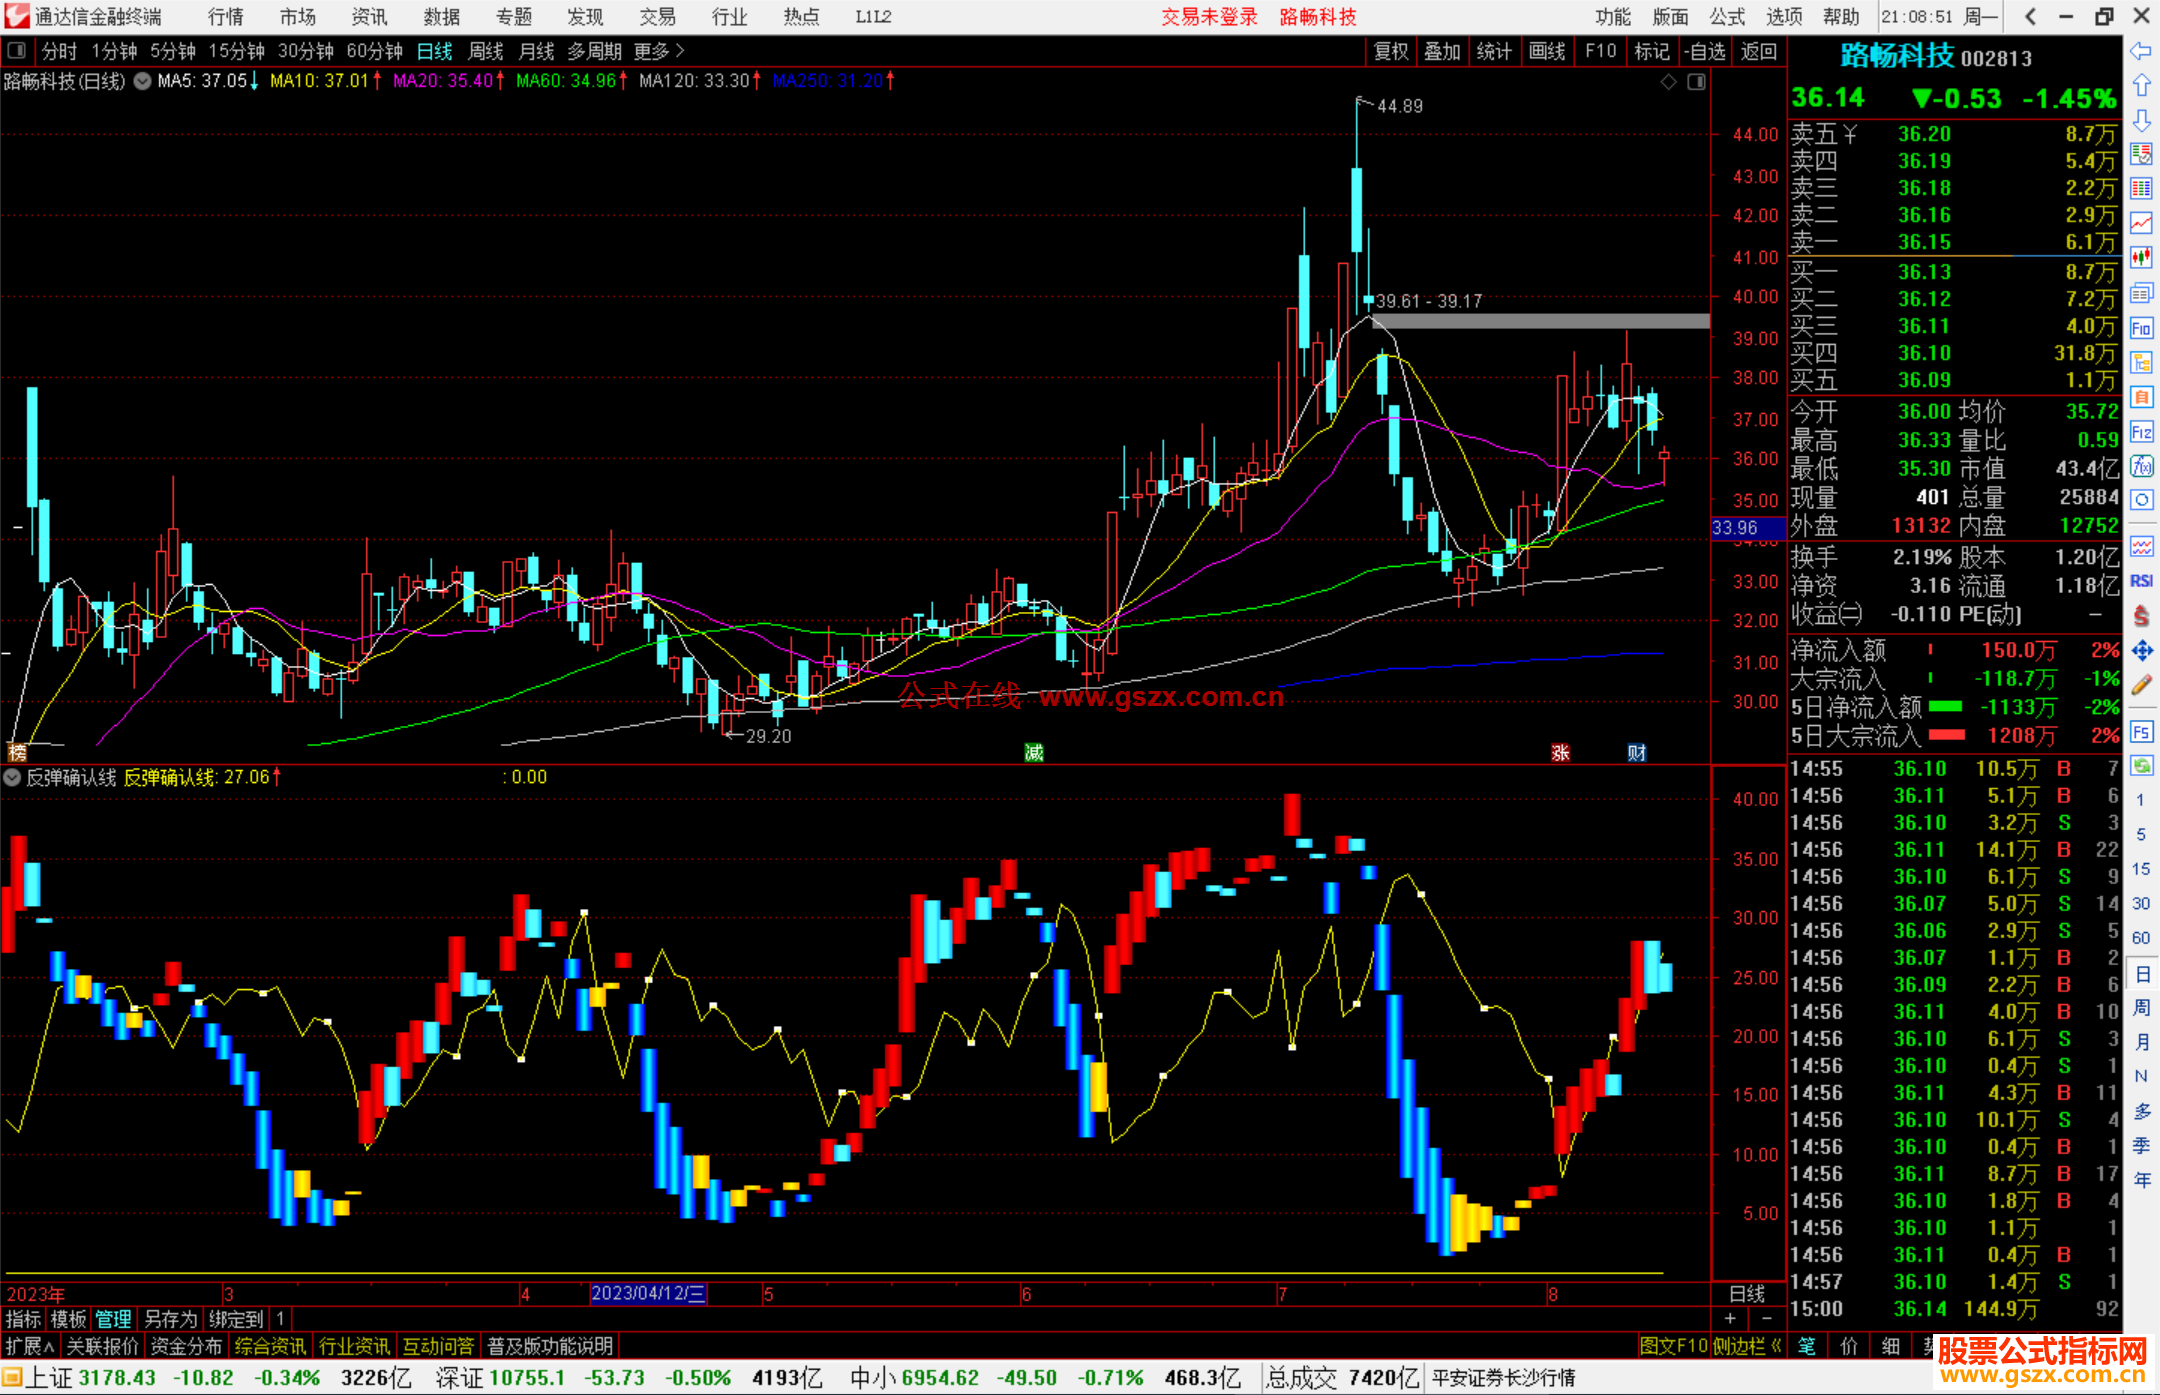Open the 行情 menu
2160x1395 pixels.
point(225,17)
